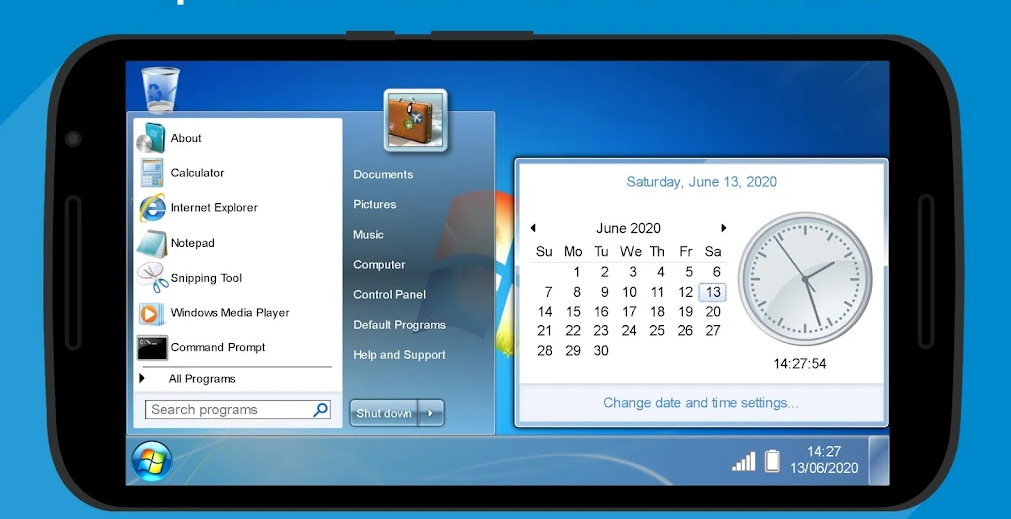Image resolution: width=1011 pixels, height=519 pixels.
Task: Click the Start orb button
Action: 152,460
